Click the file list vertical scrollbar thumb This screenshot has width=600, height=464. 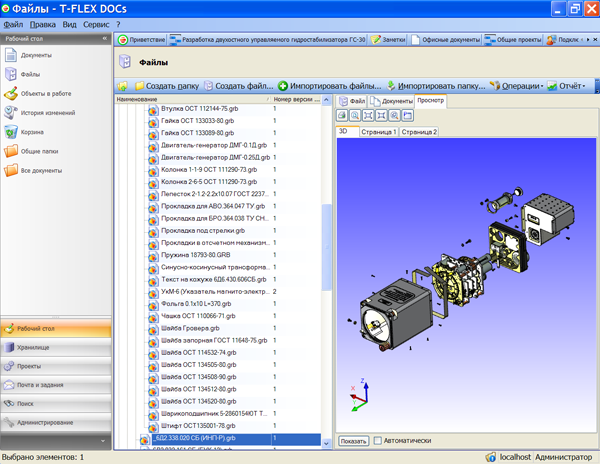tap(326, 247)
